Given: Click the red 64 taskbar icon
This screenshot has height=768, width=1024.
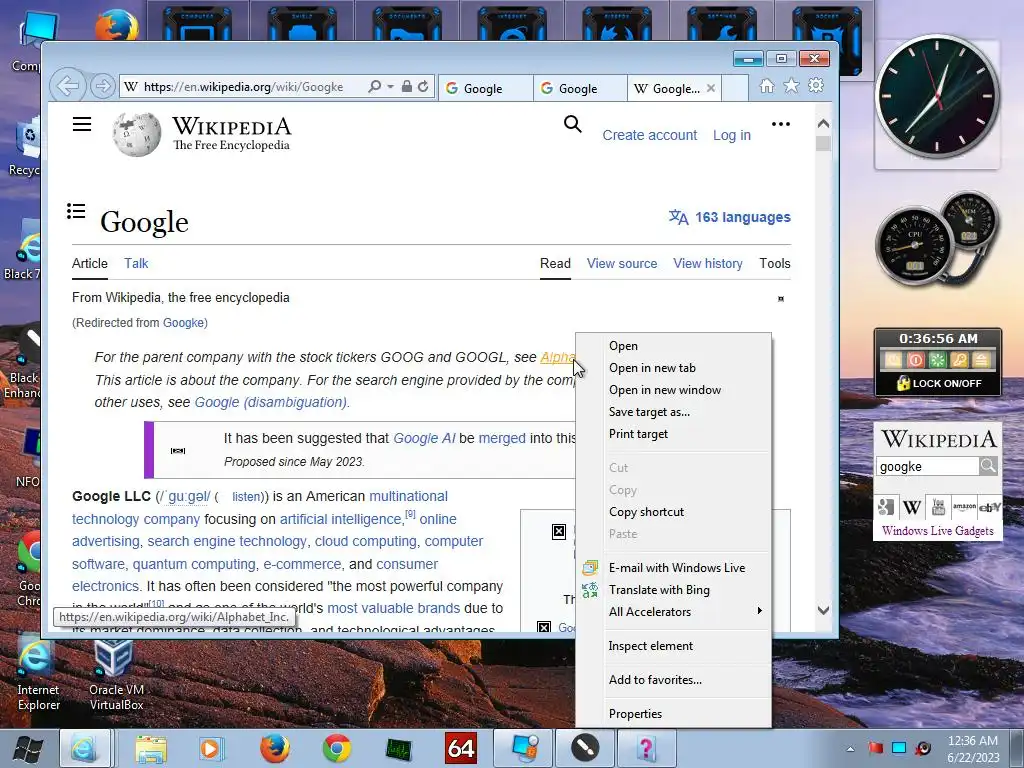Looking at the screenshot, I should pos(460,748).
